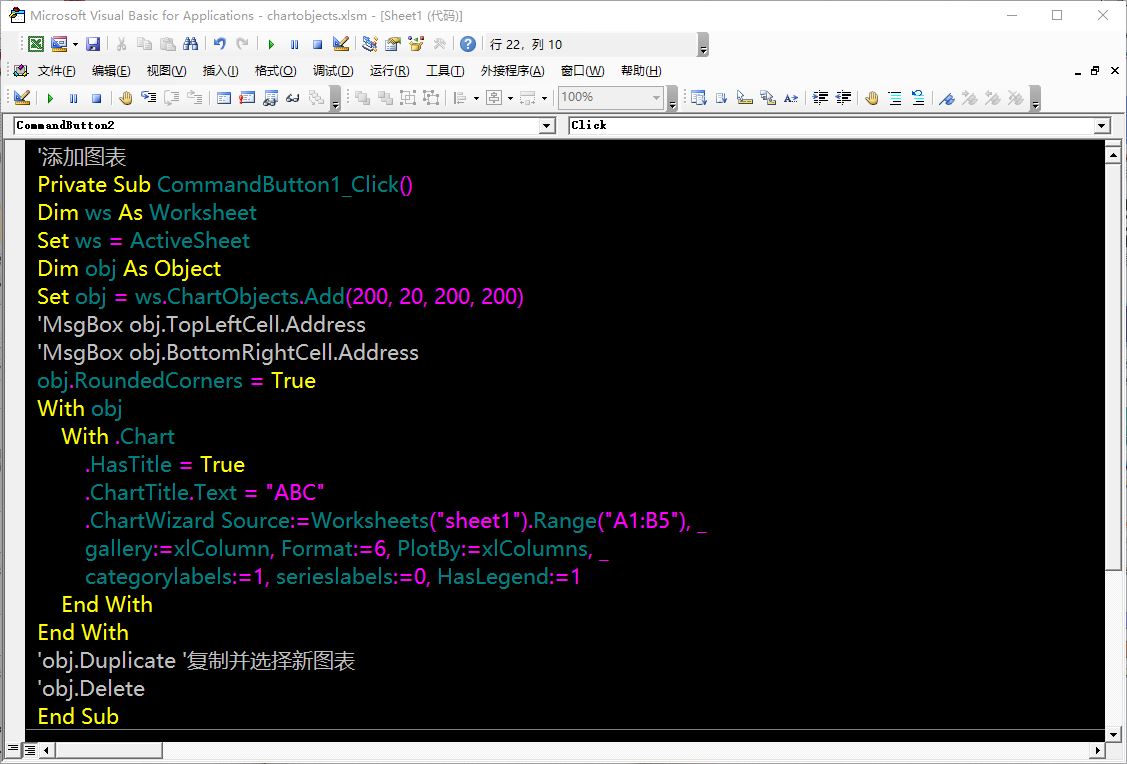This screenshot has width=1127, height=764.
Task: Open the 调试(D) menu
Action: pyautogui.click(x=333, y=70)
